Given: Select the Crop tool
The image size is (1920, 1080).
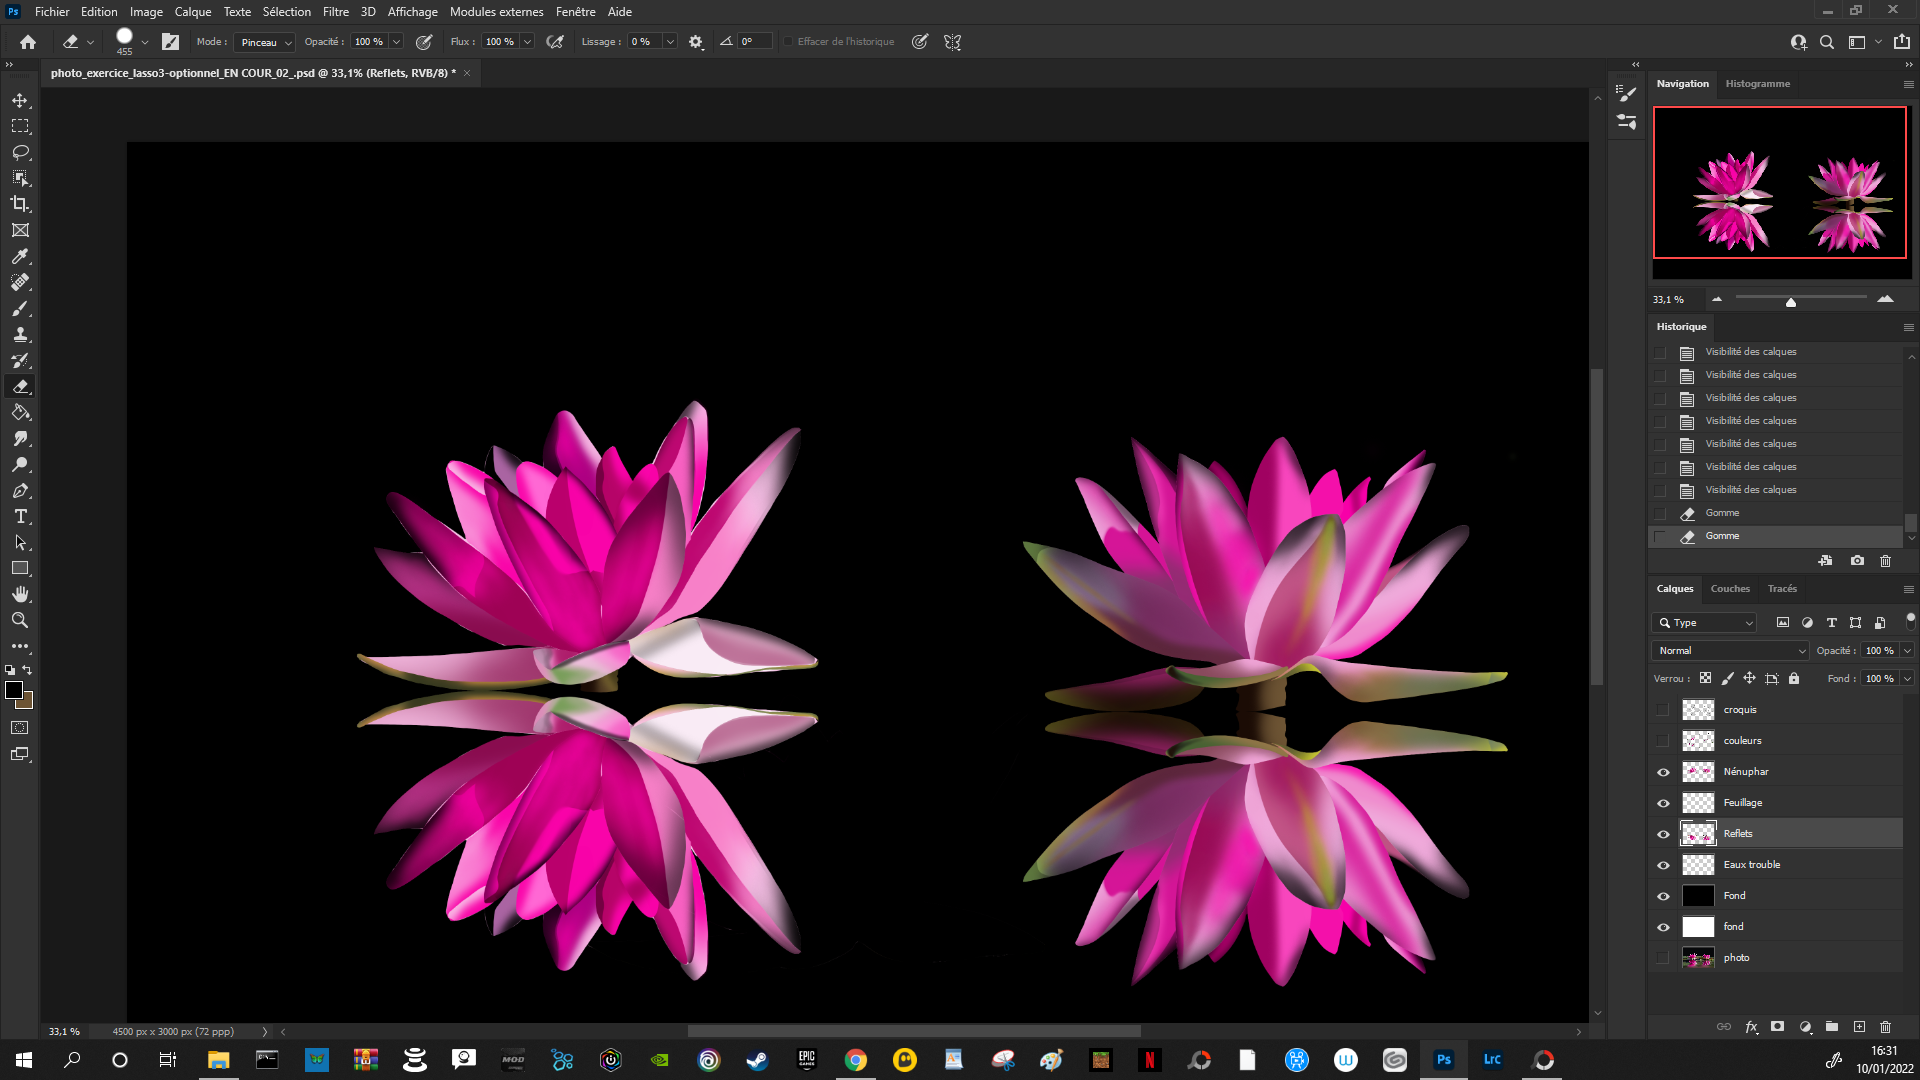Looking at the screenshot, I should click(20, 204).
